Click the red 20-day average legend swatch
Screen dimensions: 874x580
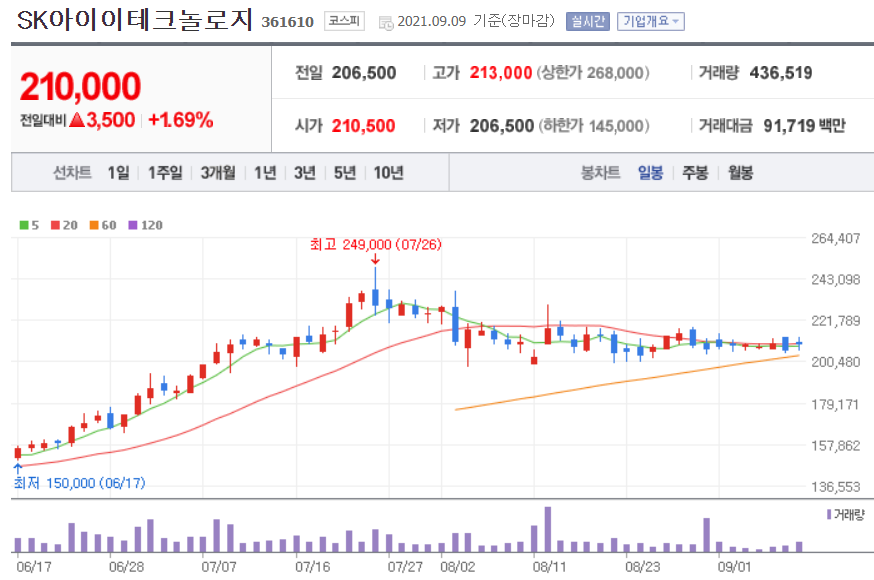(55, 225)
